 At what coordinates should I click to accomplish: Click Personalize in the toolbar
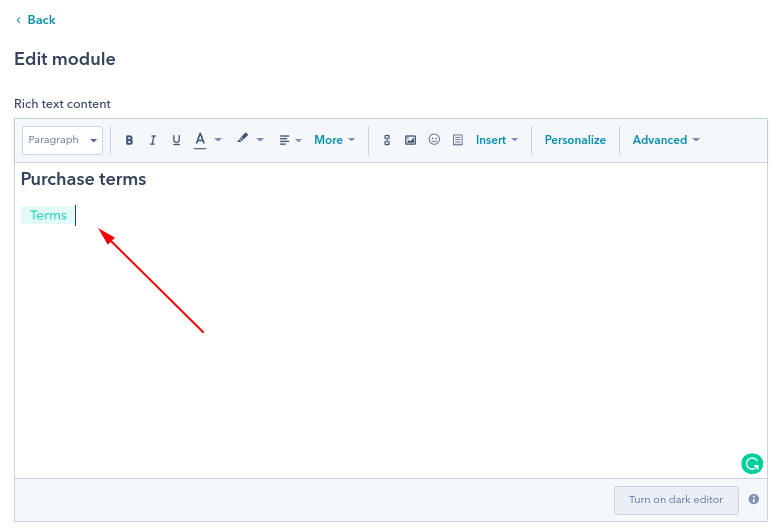pos(575,140)
